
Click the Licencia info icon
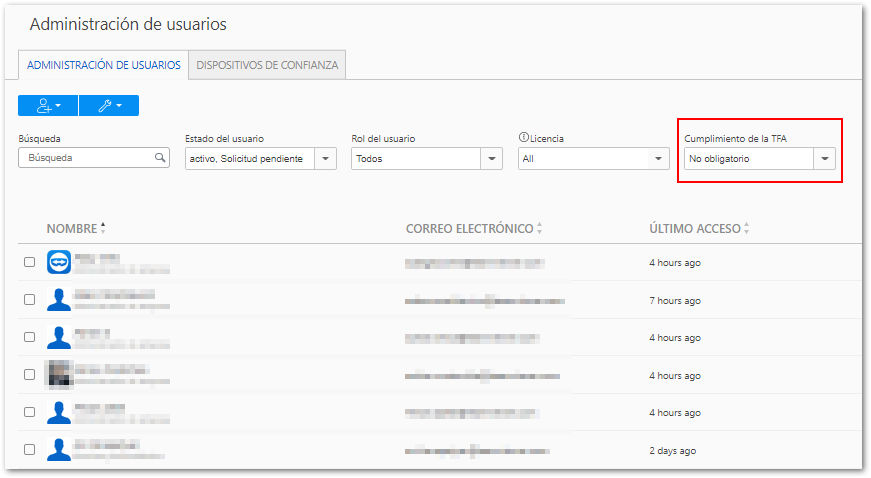pyautogui.click(x=523, y=137)
